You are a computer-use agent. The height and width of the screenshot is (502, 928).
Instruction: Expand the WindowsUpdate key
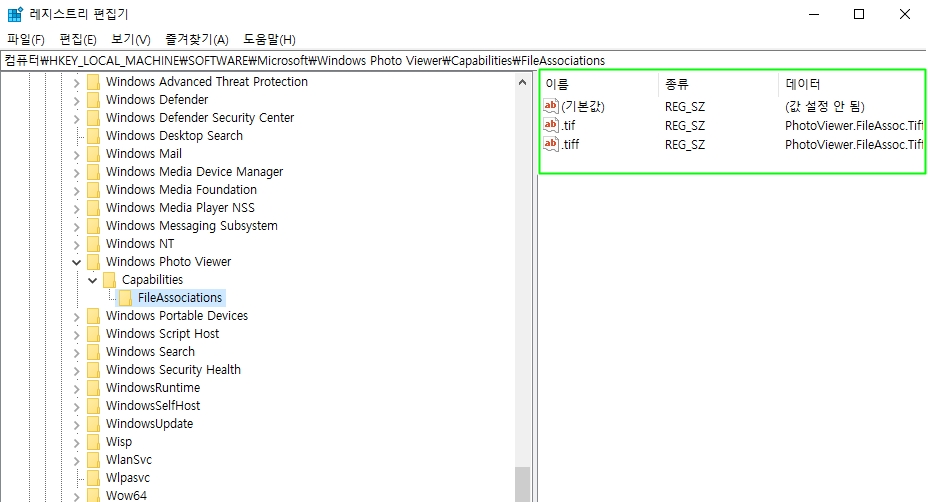pyautogui.click(x=76, y=425)
